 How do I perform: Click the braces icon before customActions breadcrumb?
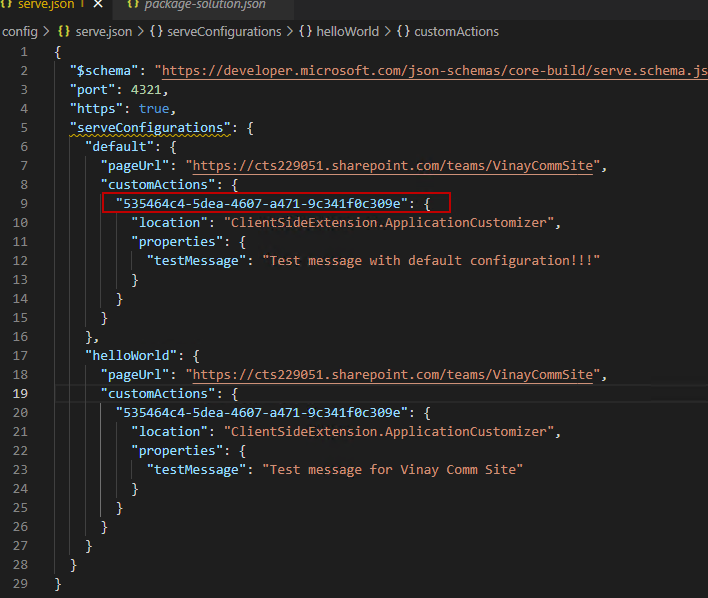pyautogui.click(x=403, y=32)
